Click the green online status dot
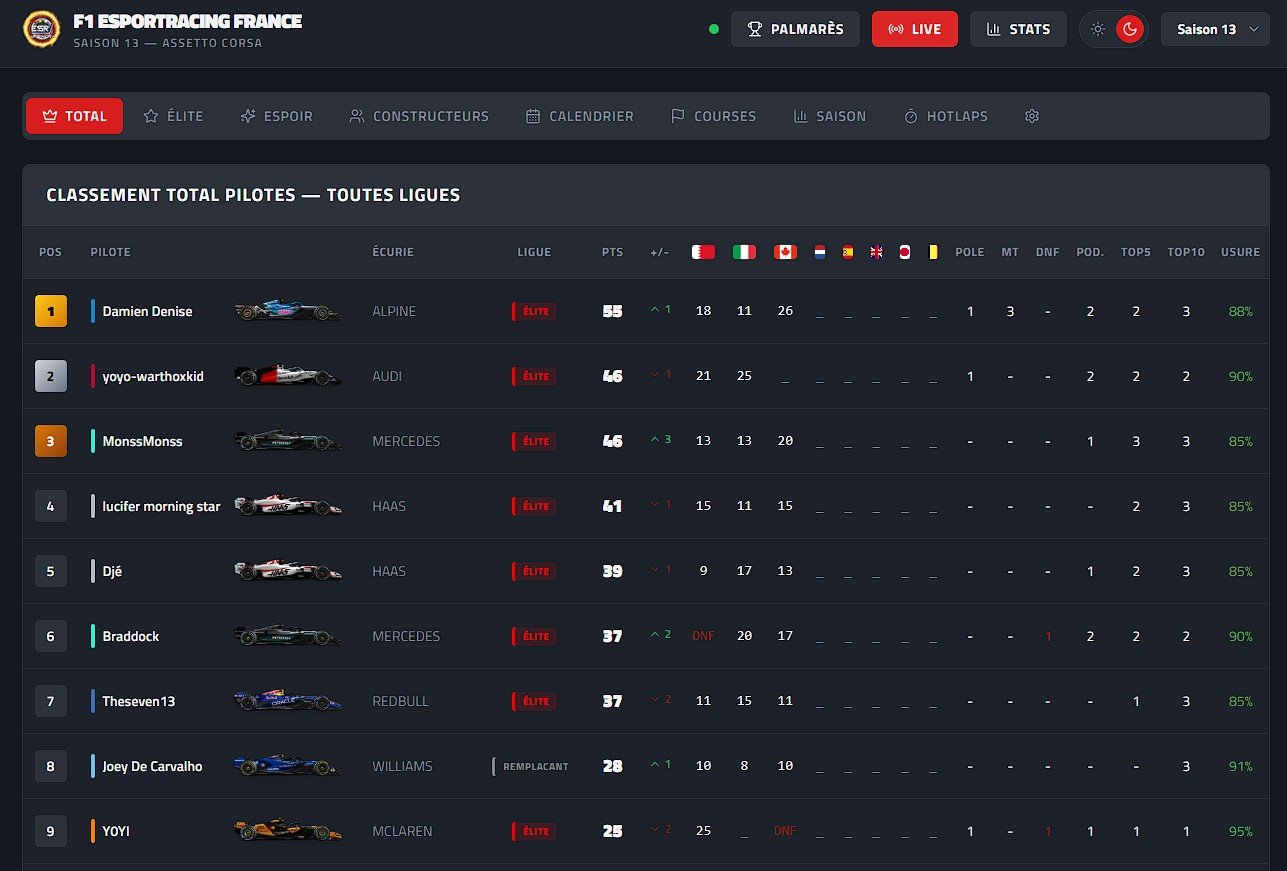The height and width of the screenshot is (871, 1287). [x=714, y=29]
